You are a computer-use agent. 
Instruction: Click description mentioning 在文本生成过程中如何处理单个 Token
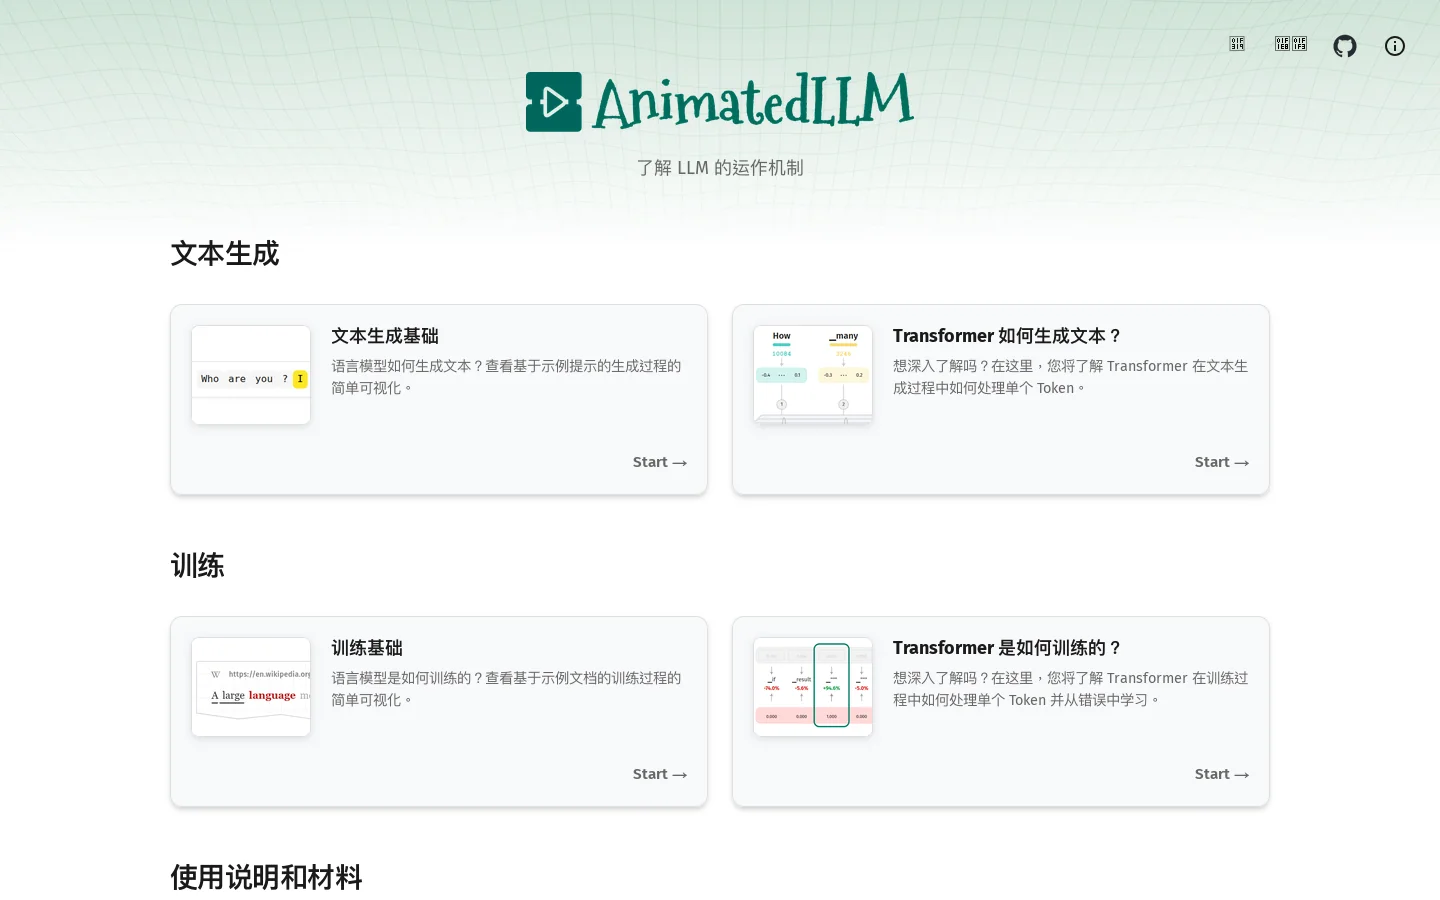coord(1070,377)
